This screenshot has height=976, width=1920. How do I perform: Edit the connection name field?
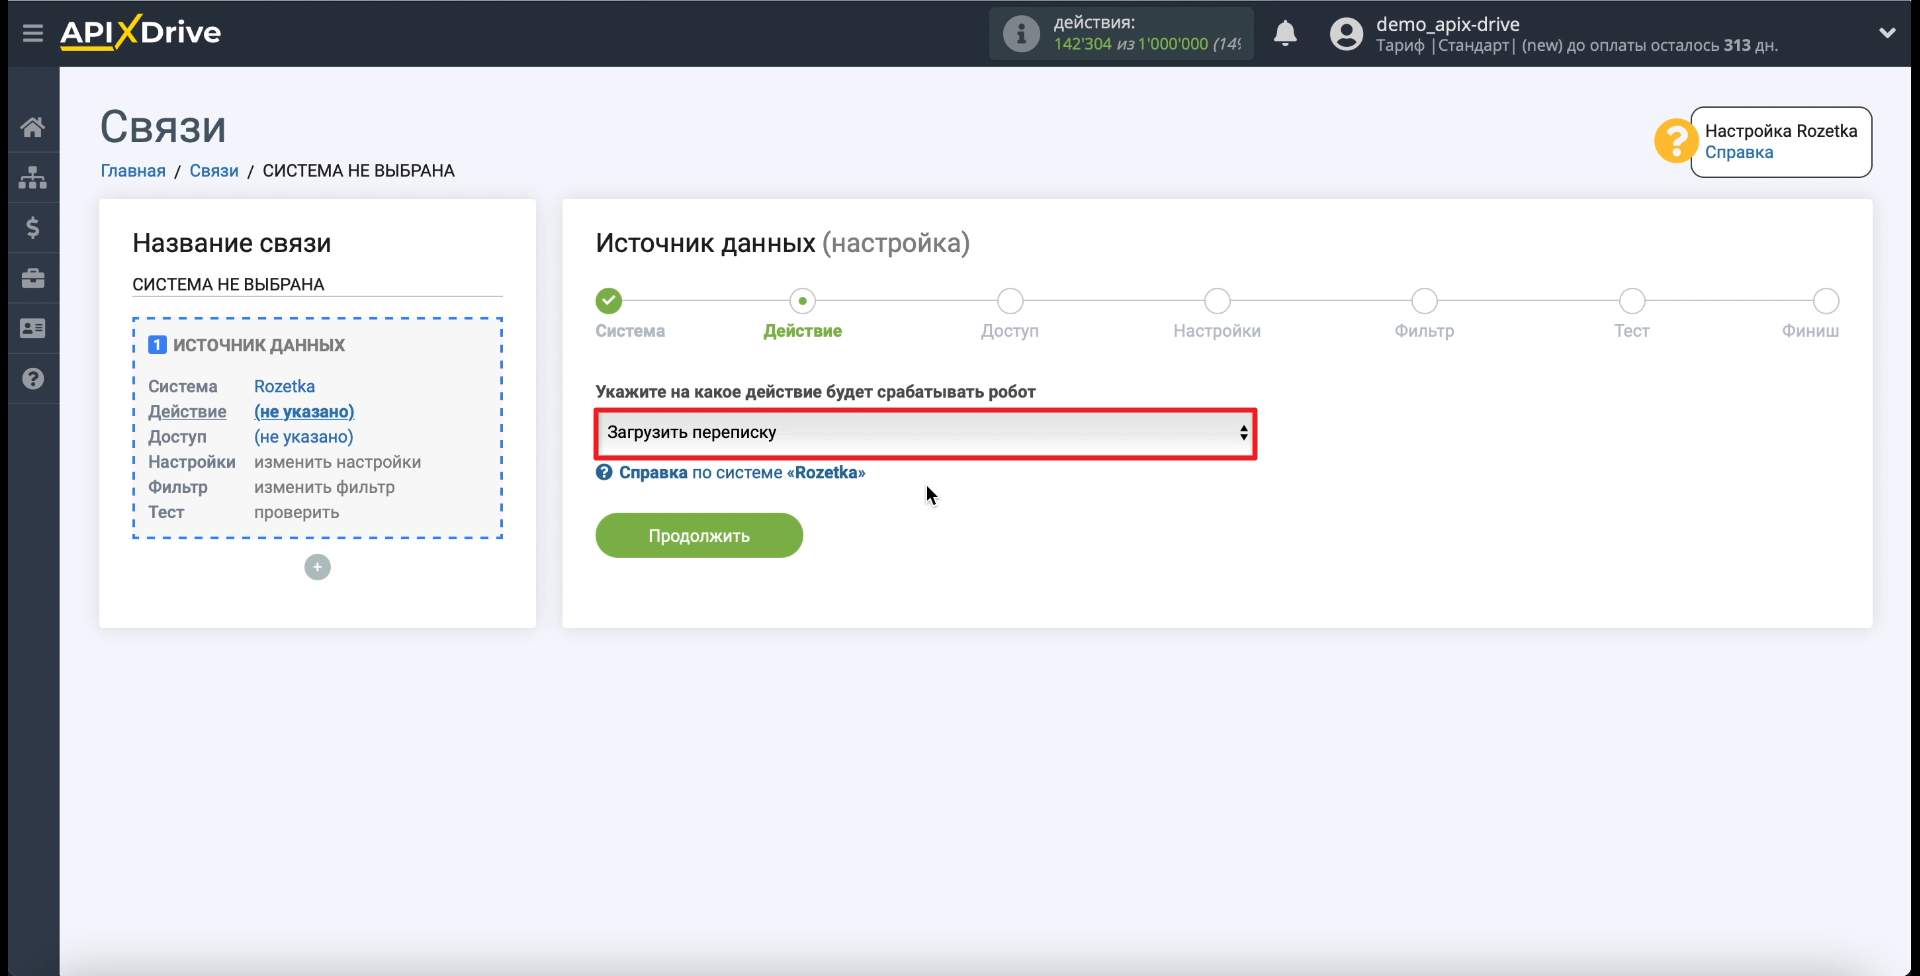click(x=317, y=284)
